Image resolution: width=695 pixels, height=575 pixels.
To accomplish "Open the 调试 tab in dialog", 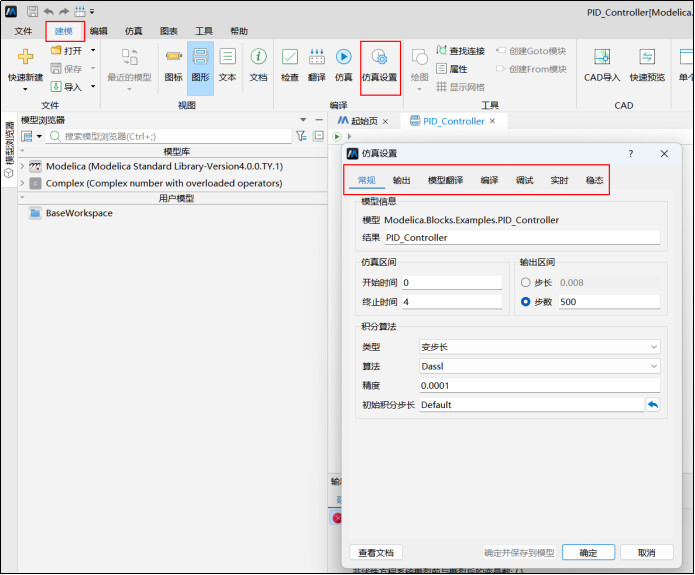I will click(524, 180).
